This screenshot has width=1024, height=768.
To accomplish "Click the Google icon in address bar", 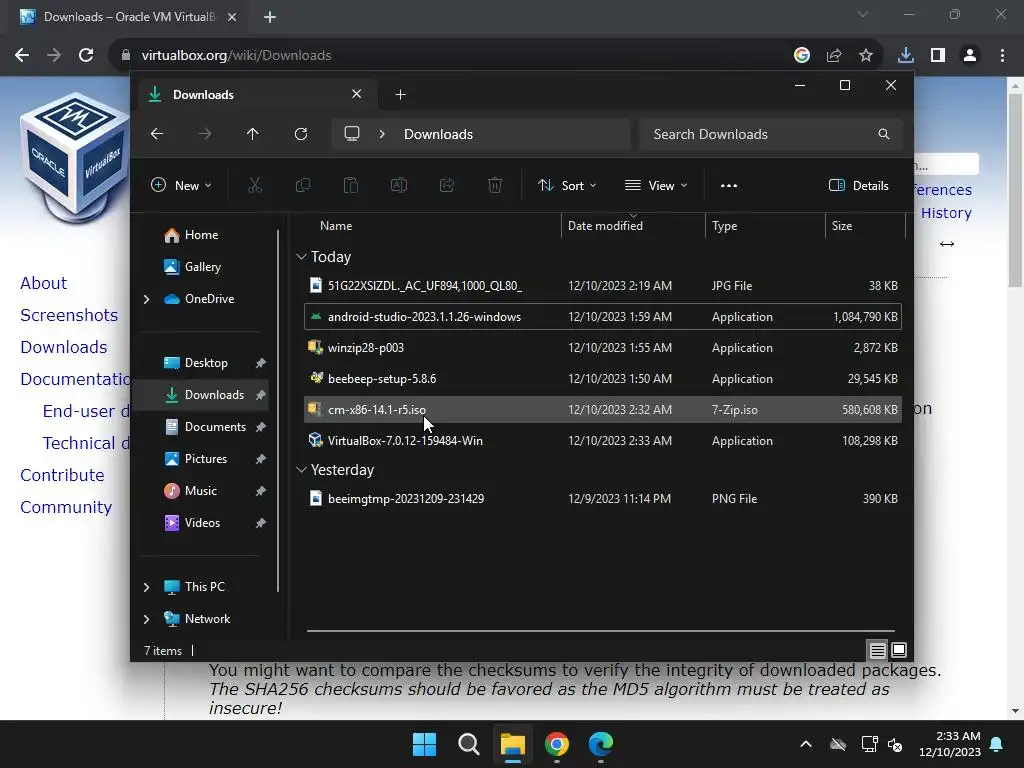I will tap(802, 56).
